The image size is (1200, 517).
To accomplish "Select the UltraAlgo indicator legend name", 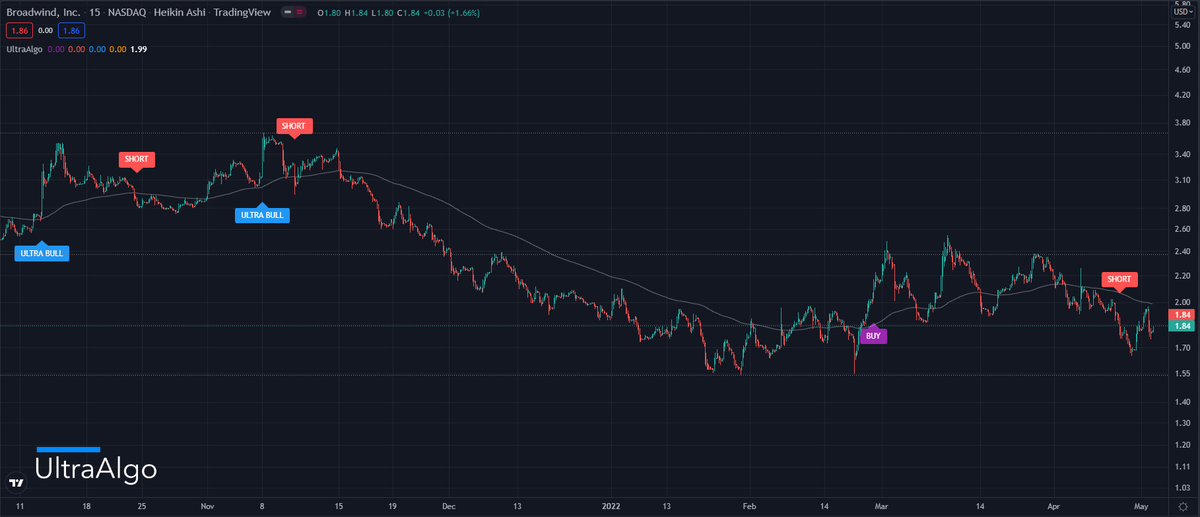I will pos(25,49).
